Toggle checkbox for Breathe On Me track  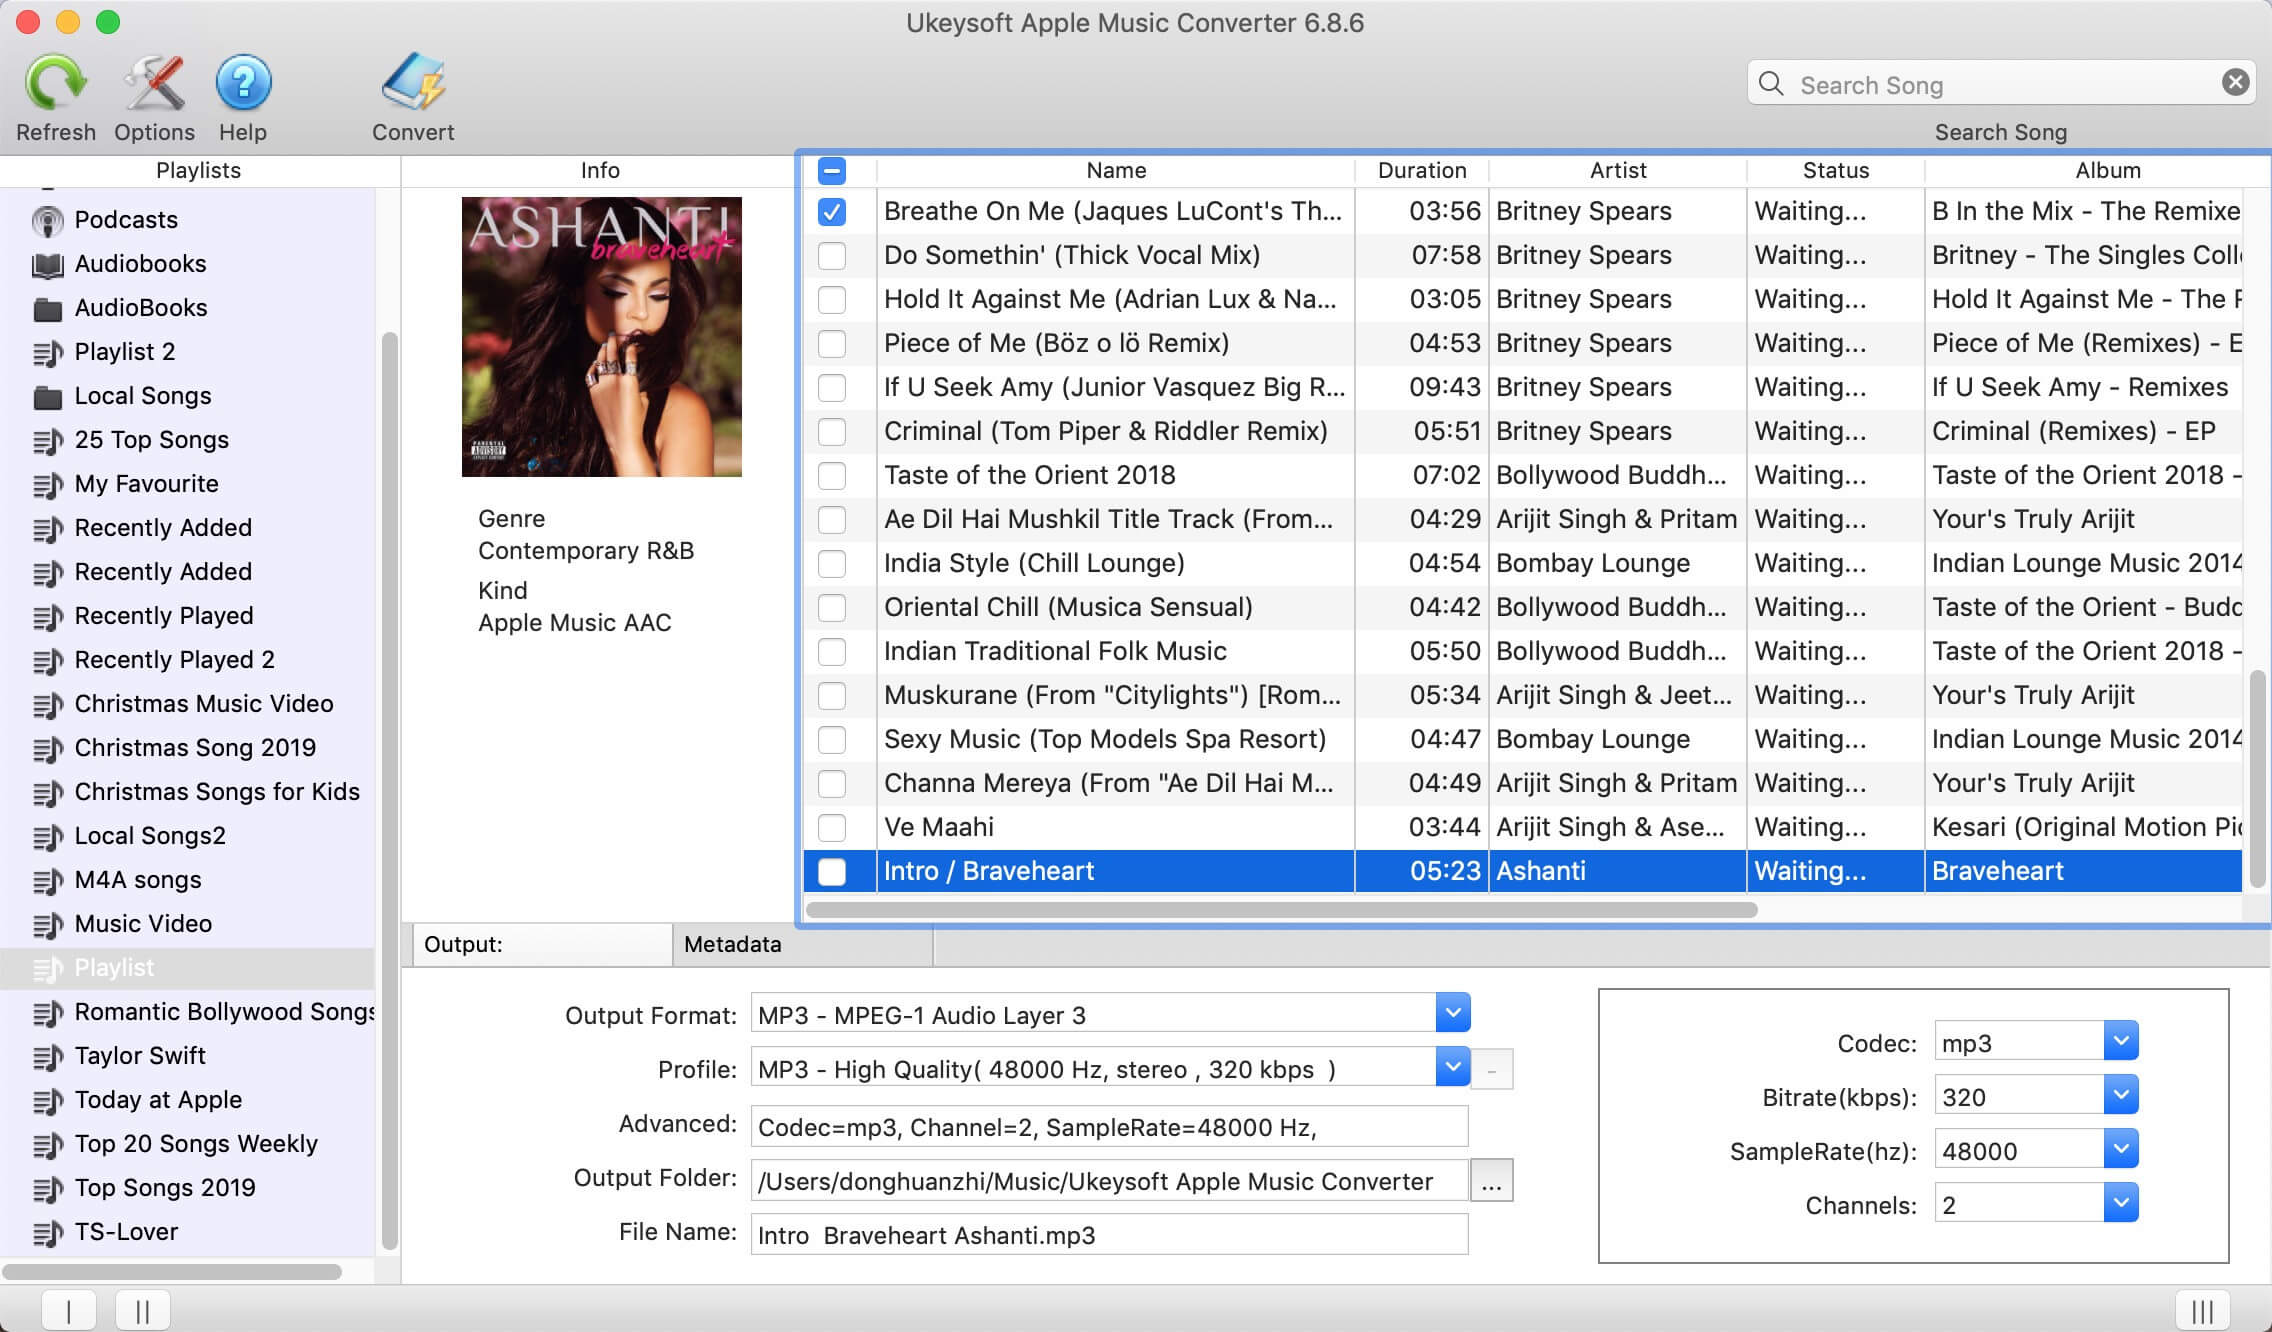832,211
